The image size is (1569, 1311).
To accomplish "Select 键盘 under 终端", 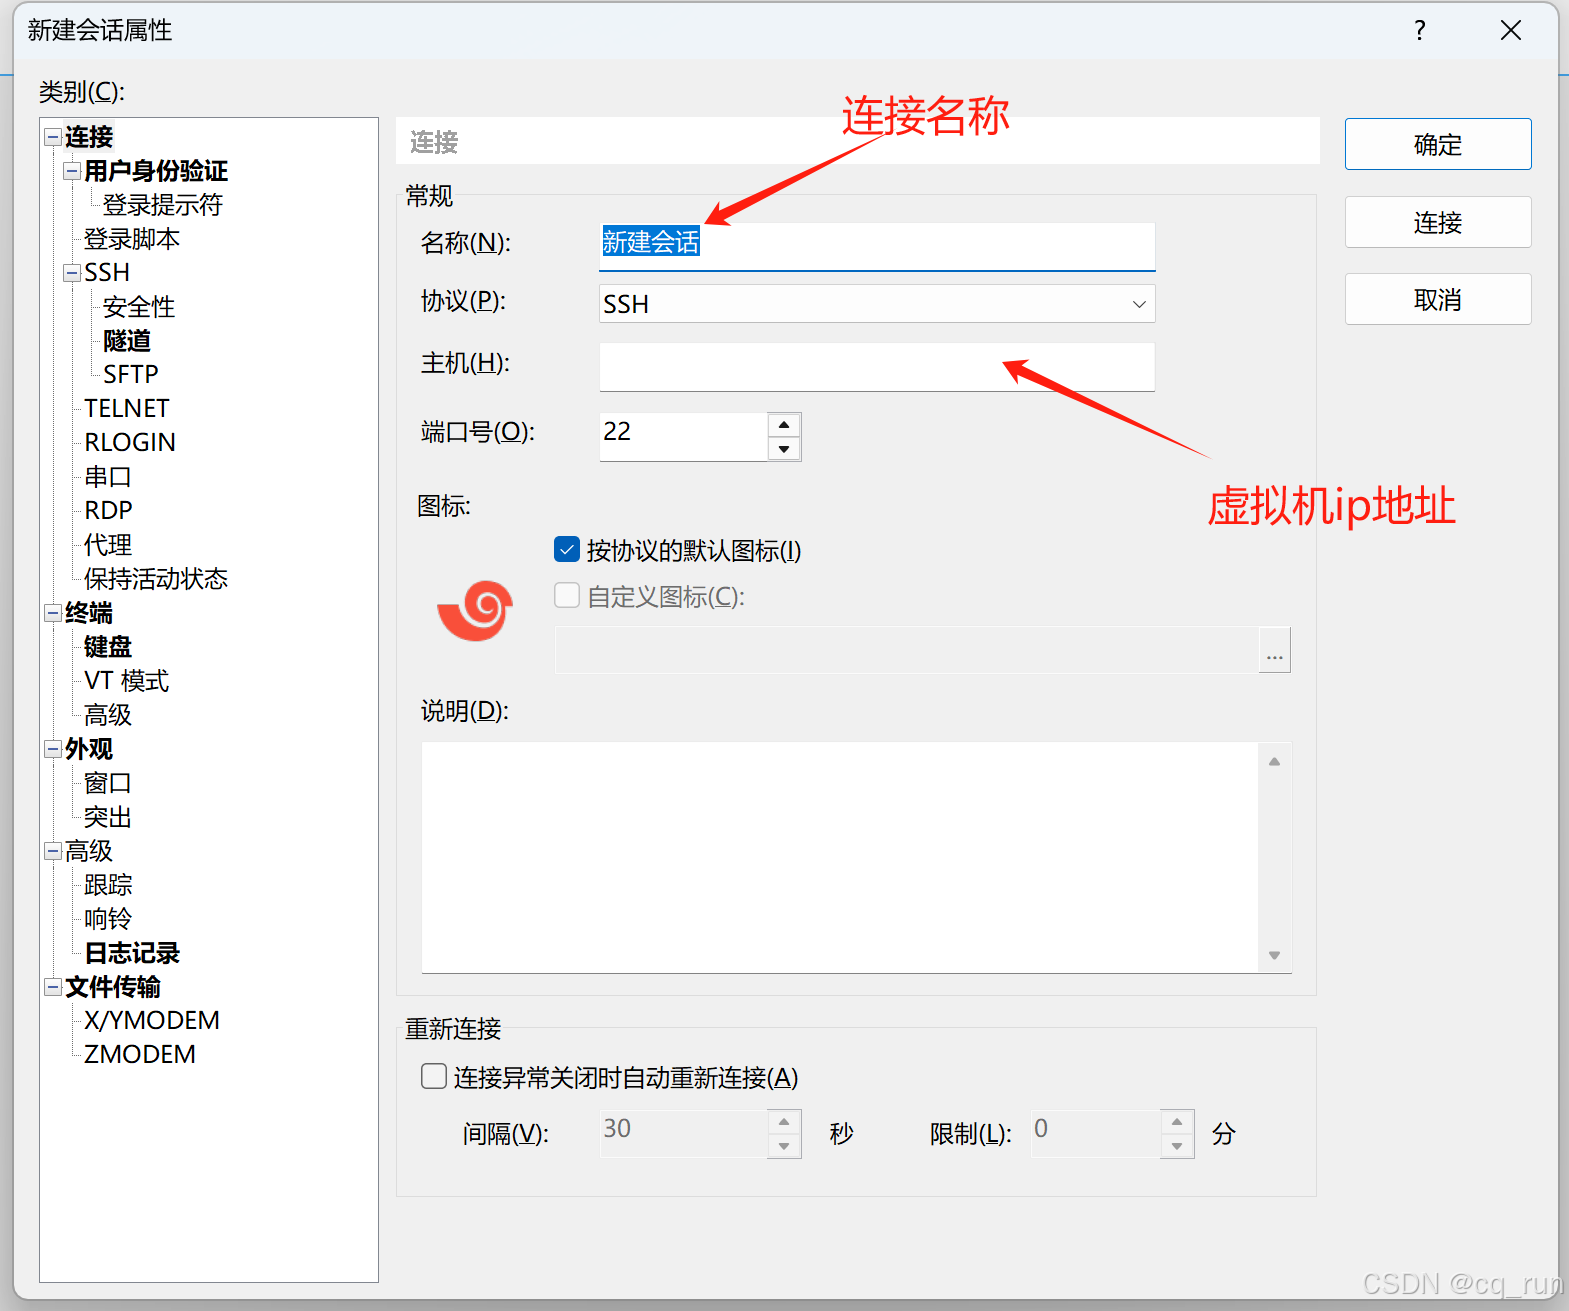I will (x=108, y=647).
